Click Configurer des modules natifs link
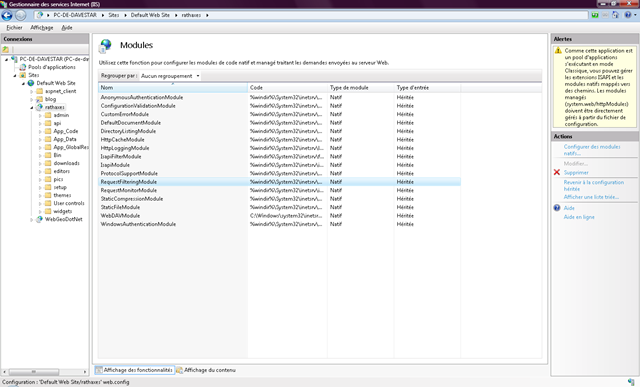This screenshot has height=387, width=640. (592, 150)
